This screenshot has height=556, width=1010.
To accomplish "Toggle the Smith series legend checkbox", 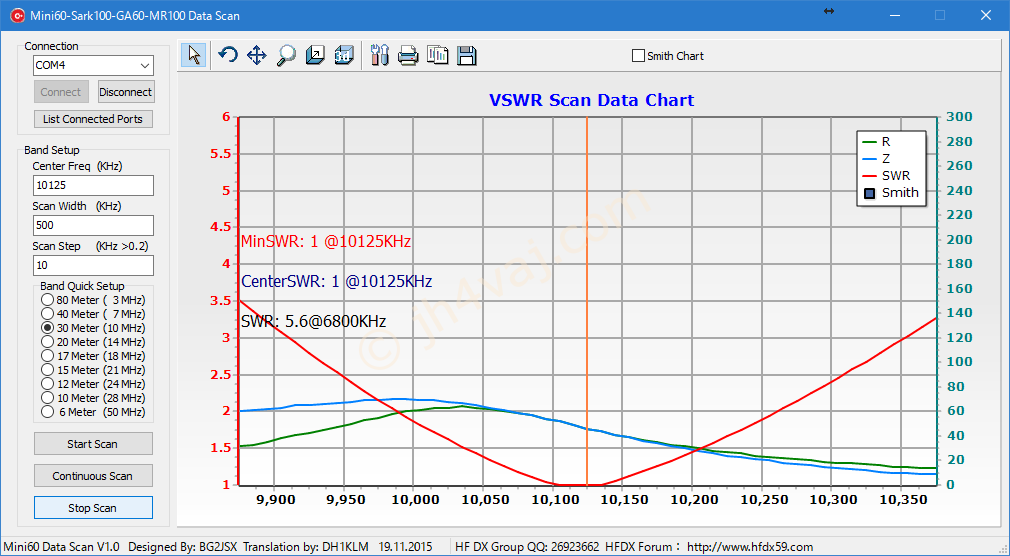I will (870, 193).
